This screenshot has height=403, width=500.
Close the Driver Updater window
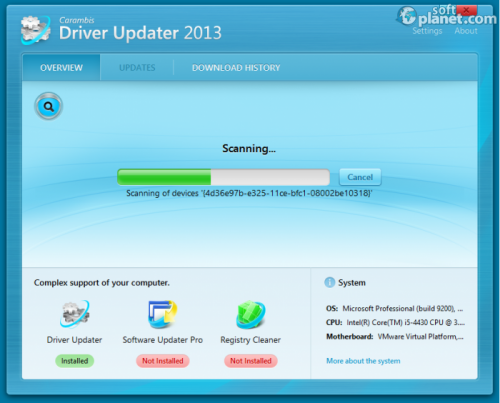(467, 10)
